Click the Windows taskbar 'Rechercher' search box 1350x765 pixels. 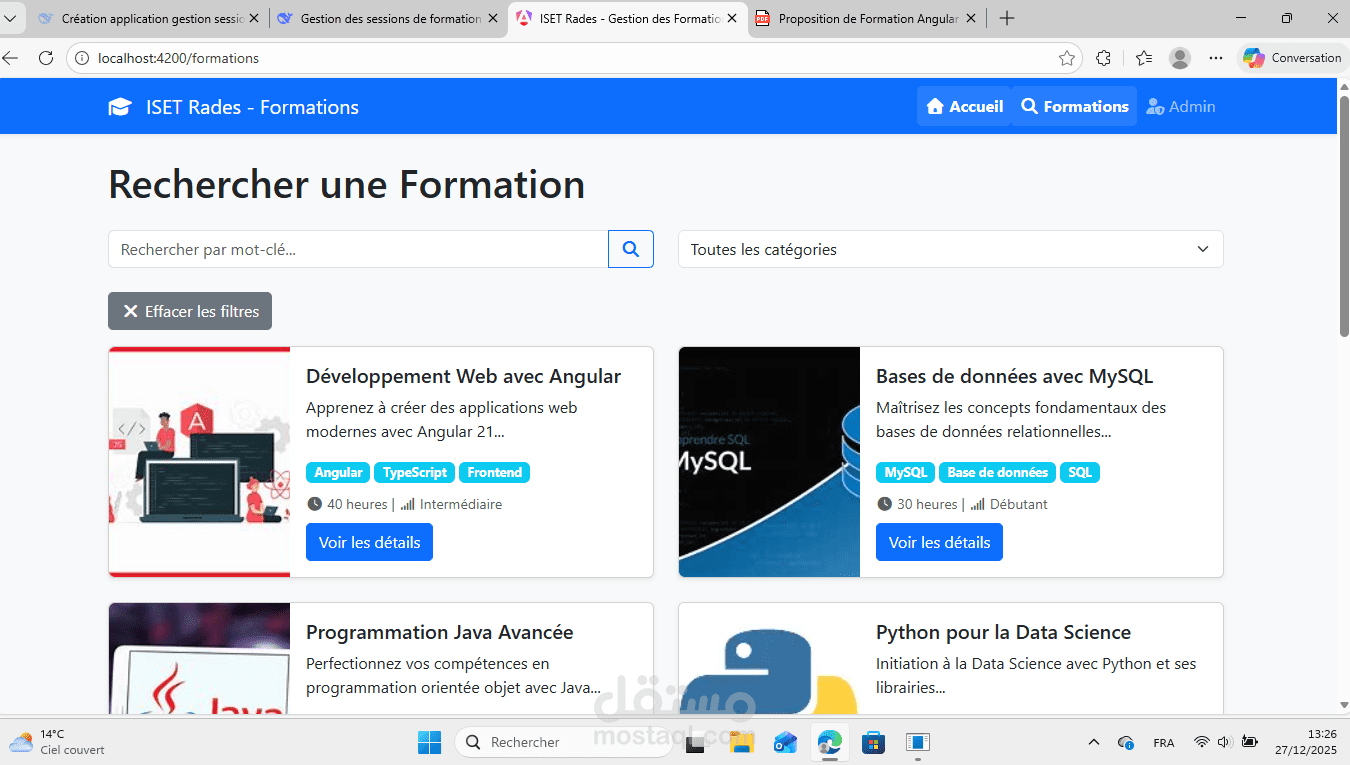[563, 742]
